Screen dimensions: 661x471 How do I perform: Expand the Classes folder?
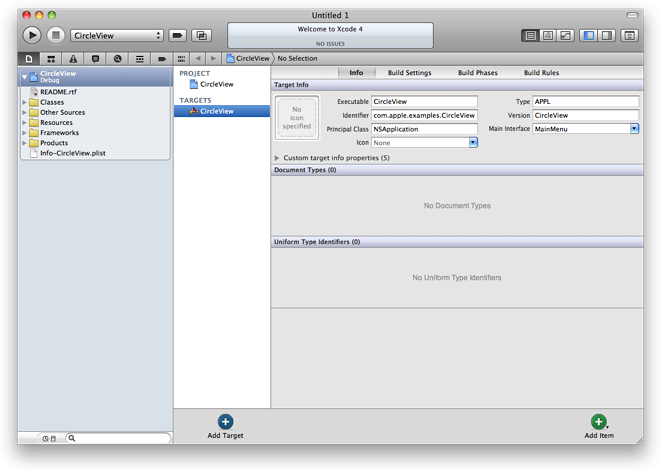click(x=24, y=102)
